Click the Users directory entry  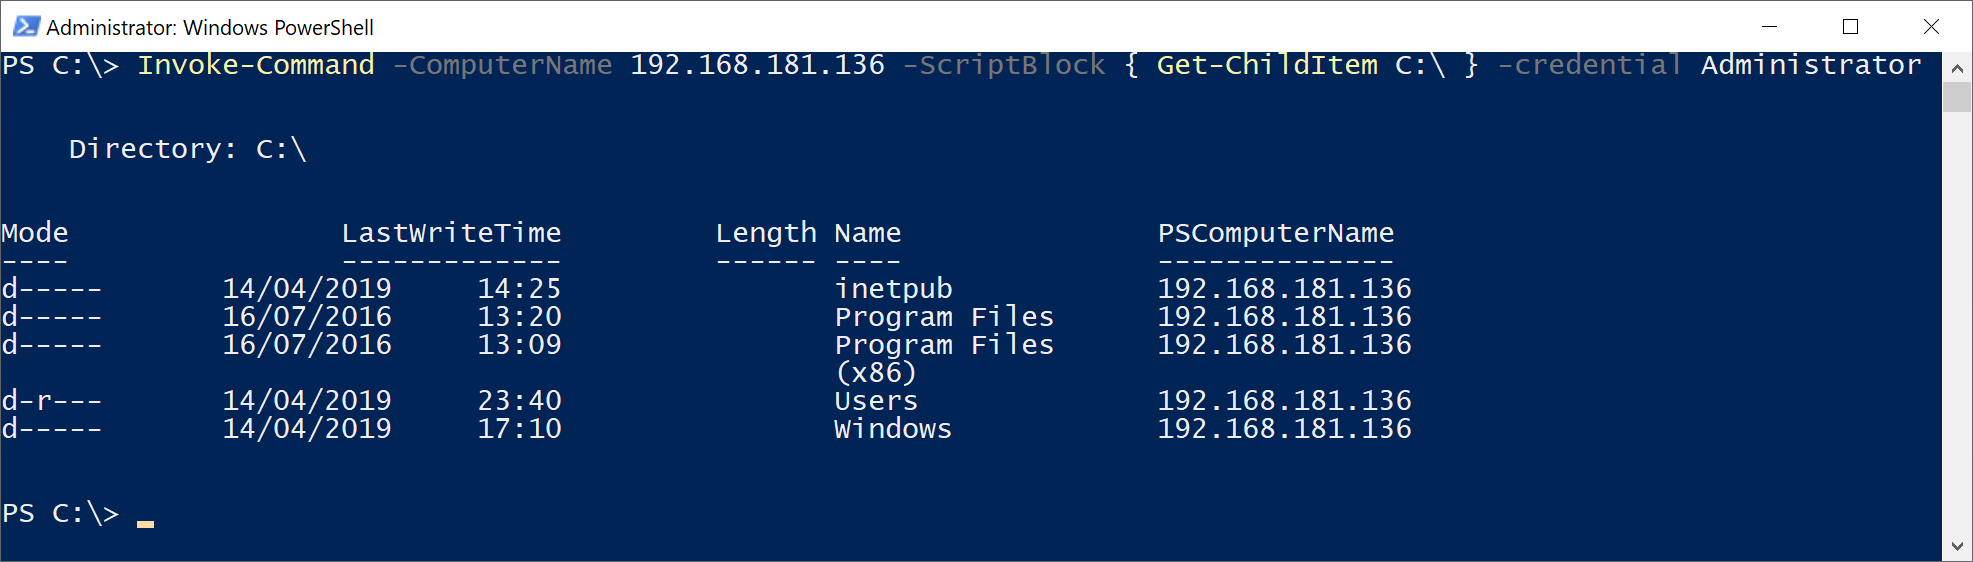tap(876, 401)
